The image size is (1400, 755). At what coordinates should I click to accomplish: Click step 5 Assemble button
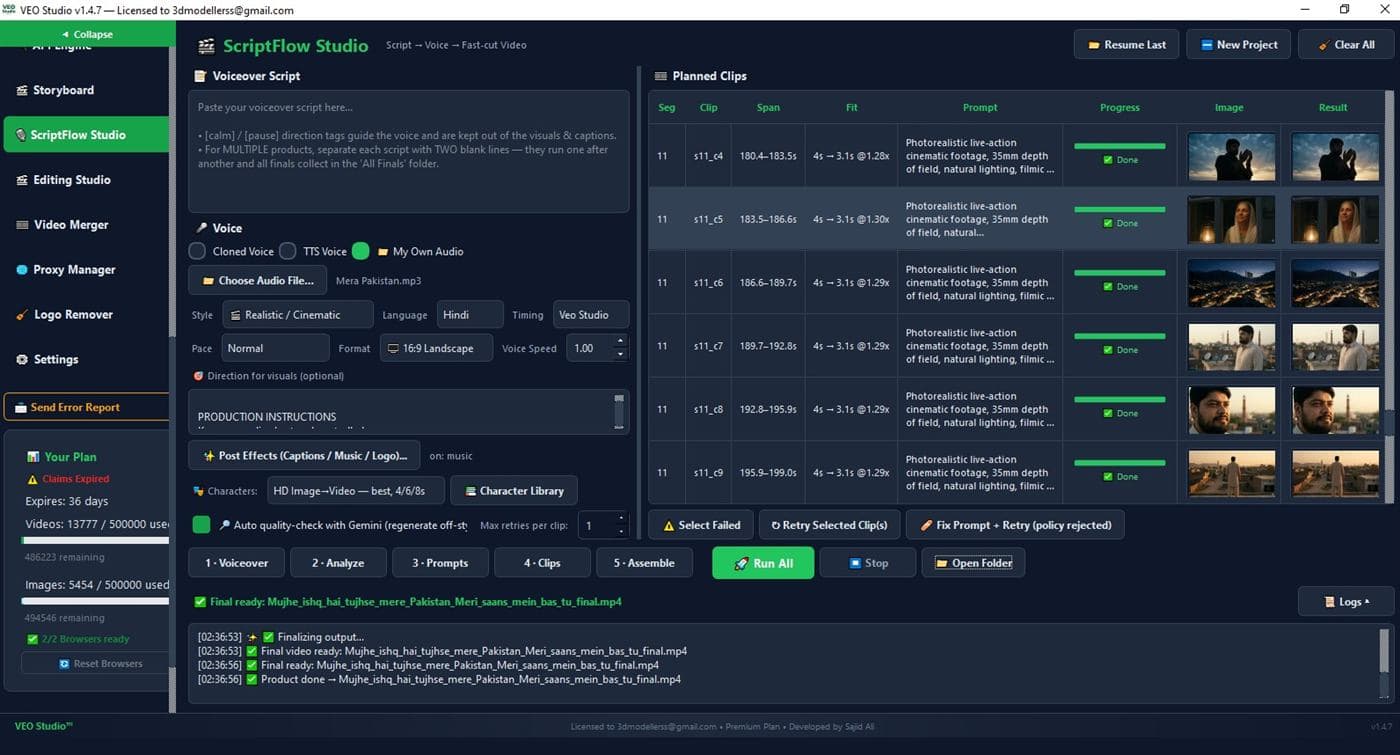(644, 563)
